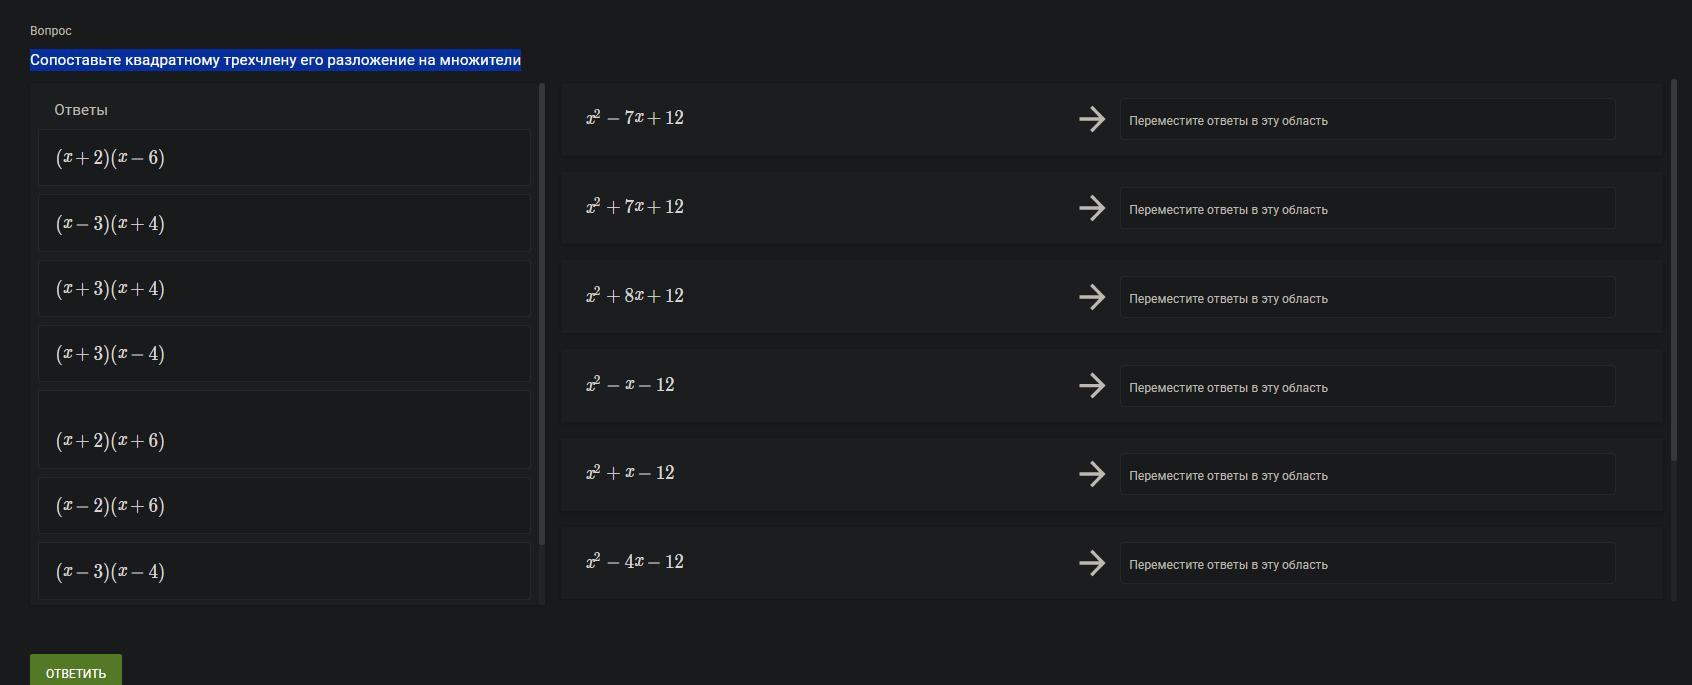Select answer card (x+2)(x−6)
This screenshot has height=685, width=1692.
(284, 158)
